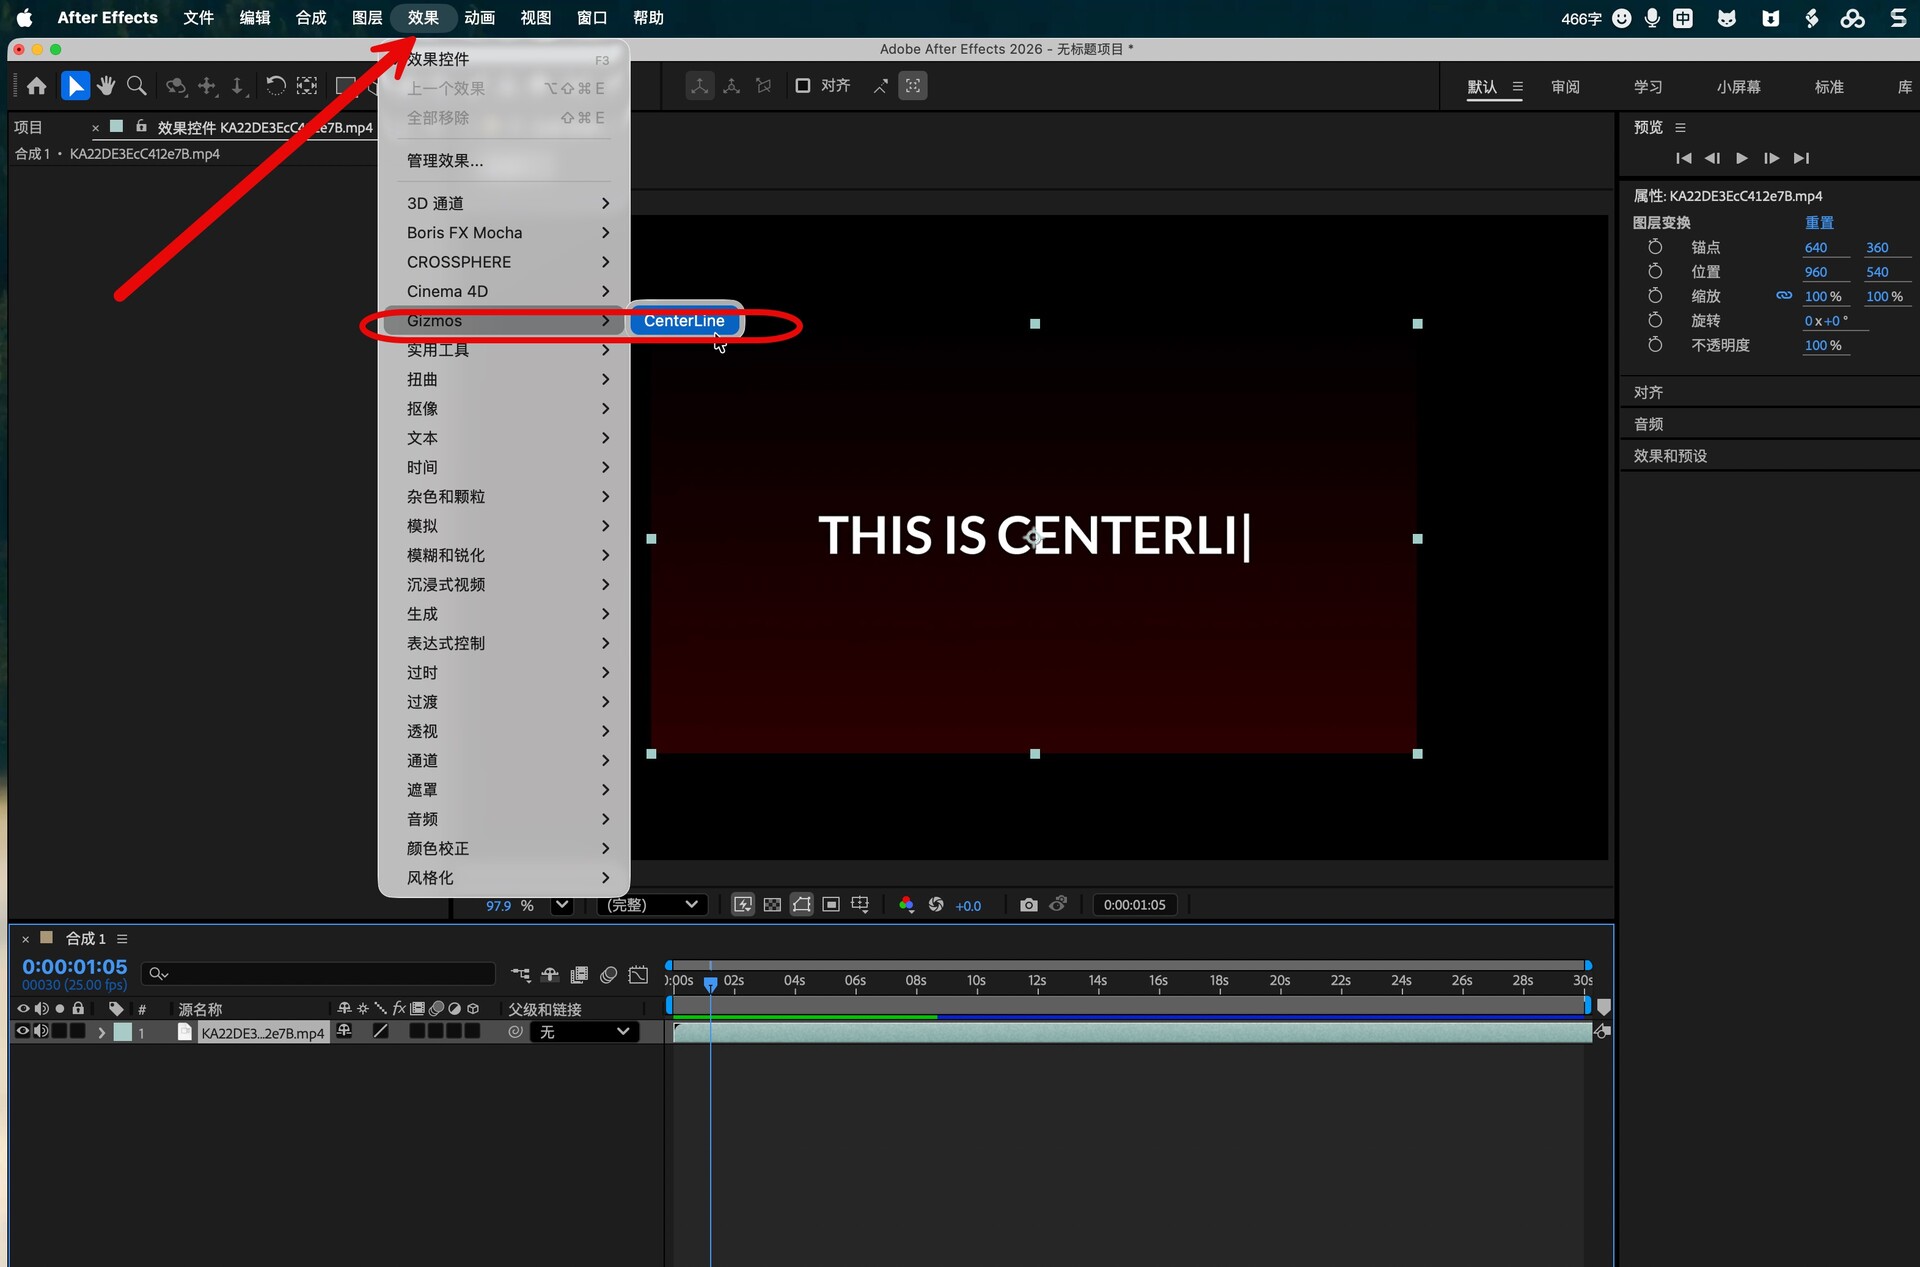The image size is (1920, 1267).
Task: Toggle the Region of Interest button
Action: [x=831, y=905]
